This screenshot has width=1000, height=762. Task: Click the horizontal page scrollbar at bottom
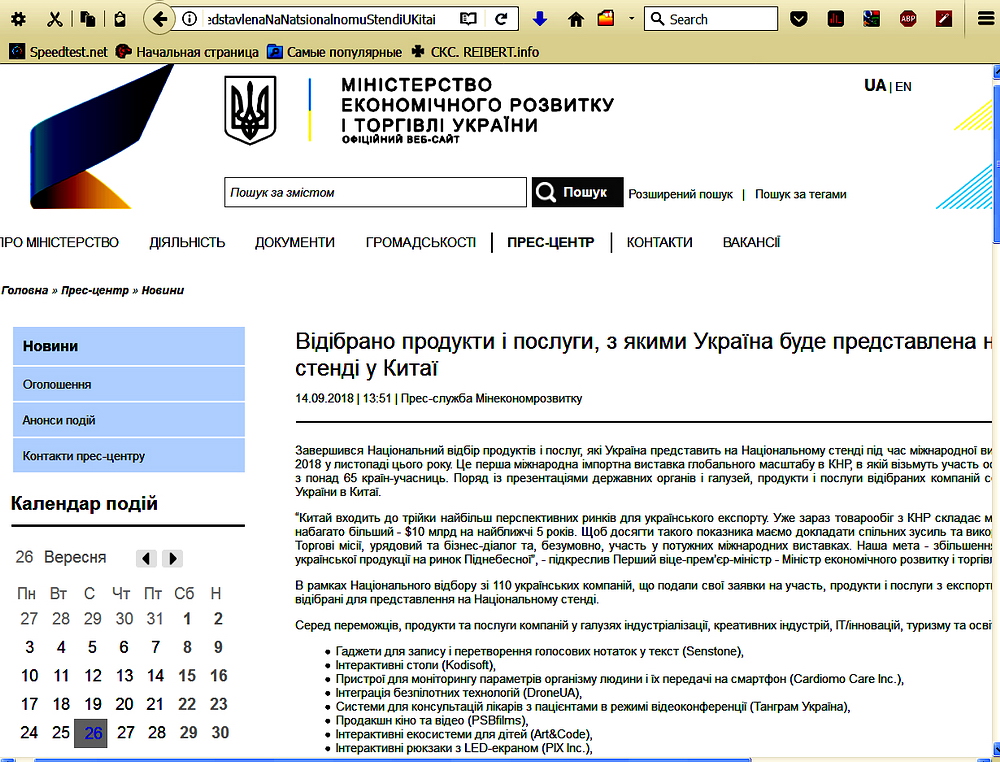coord(392,759)
